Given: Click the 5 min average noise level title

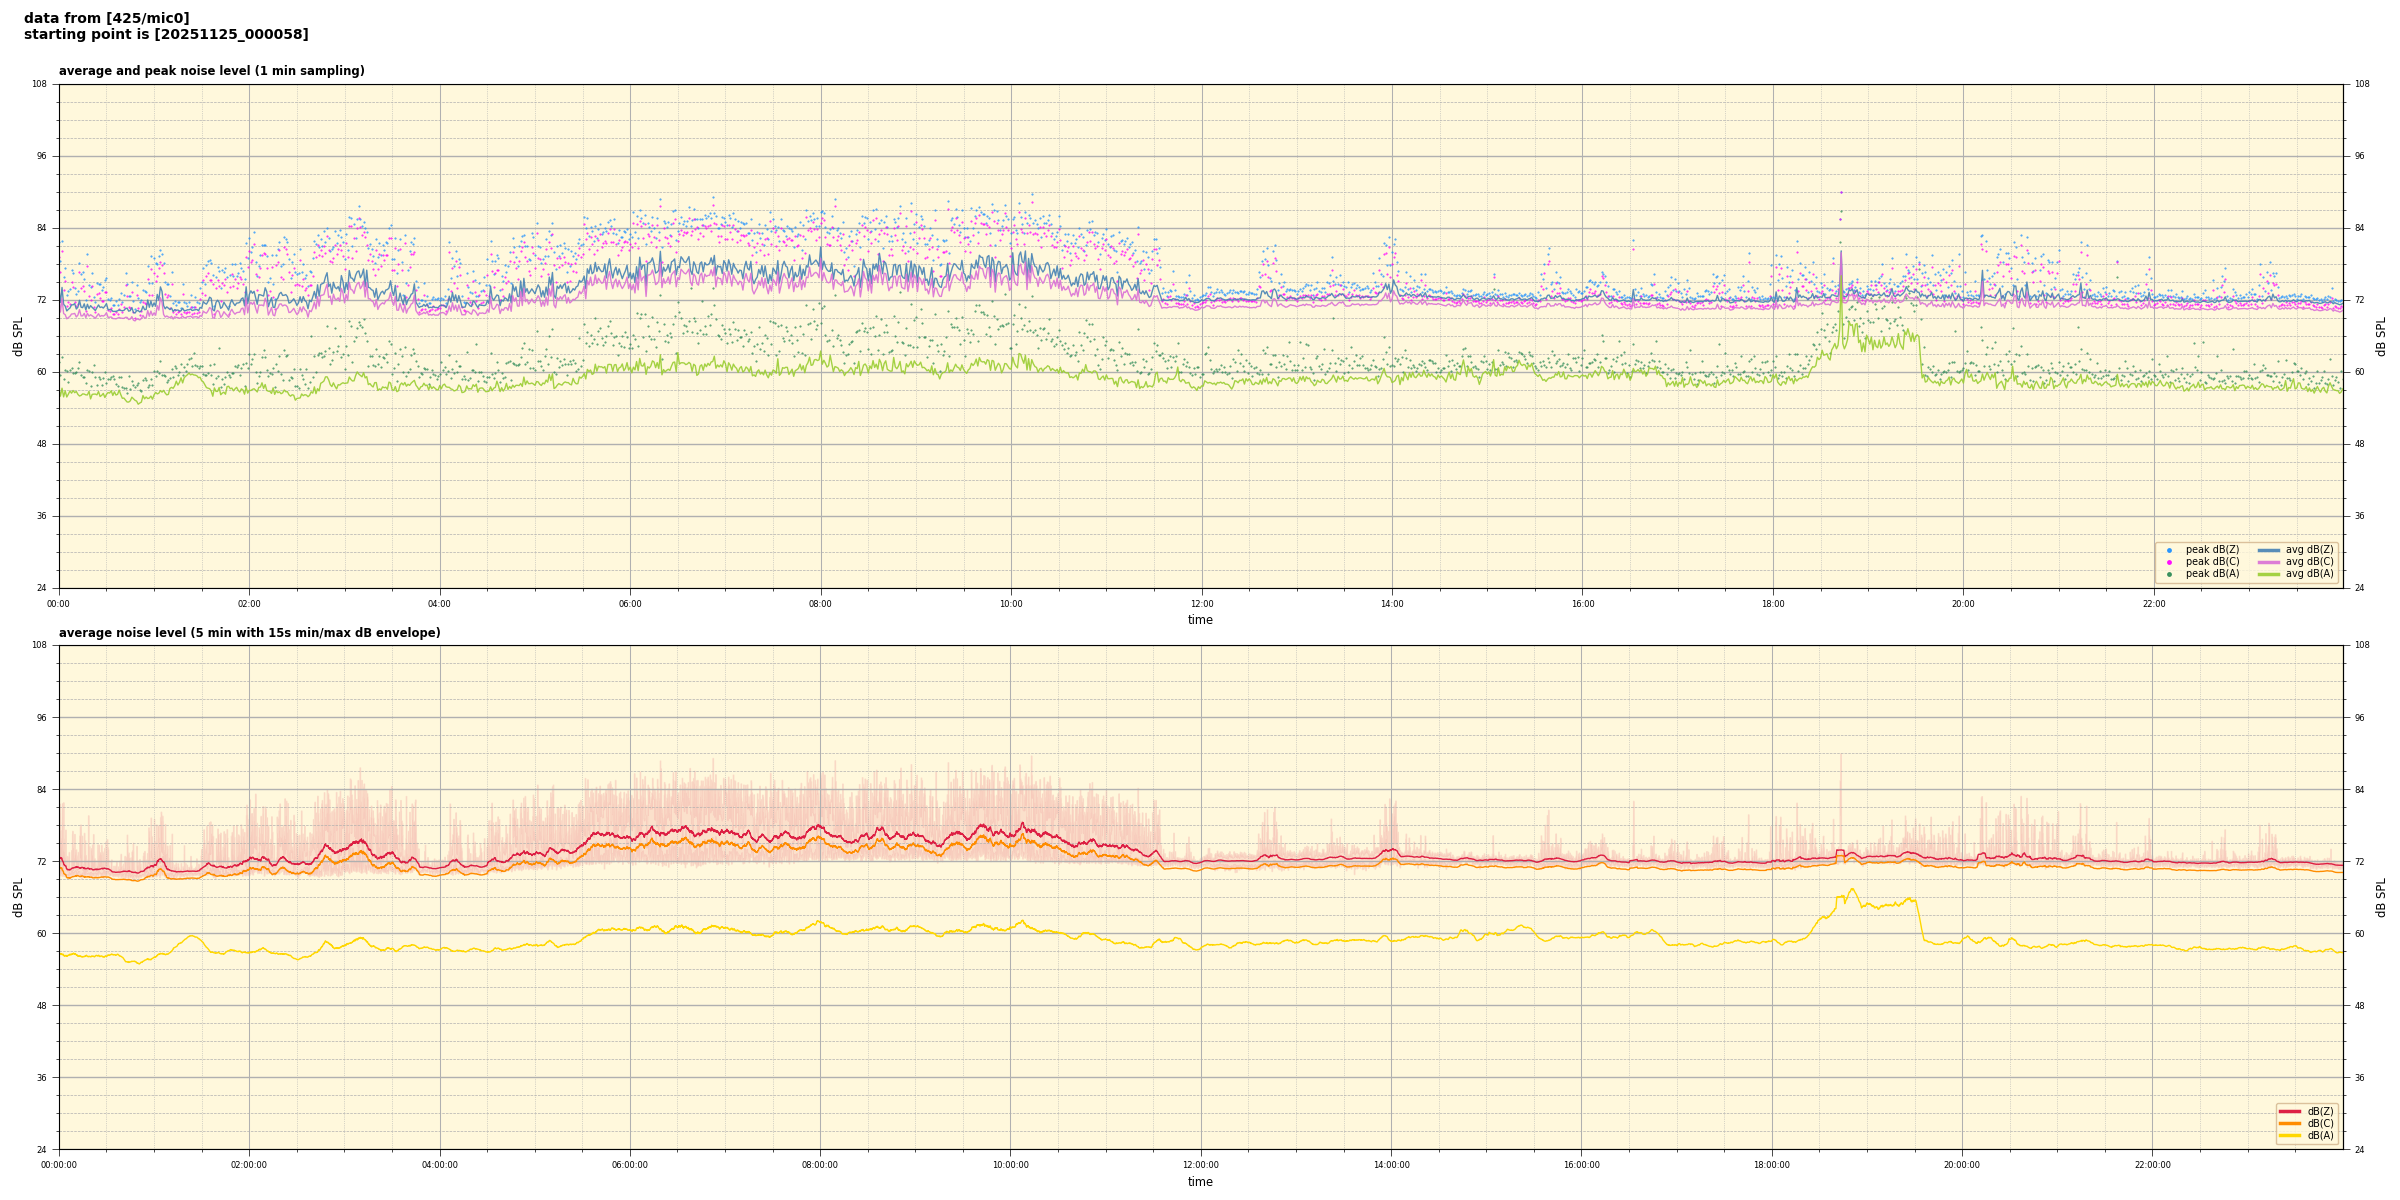Looking at the screenshot, I should (x=249, y=633).
